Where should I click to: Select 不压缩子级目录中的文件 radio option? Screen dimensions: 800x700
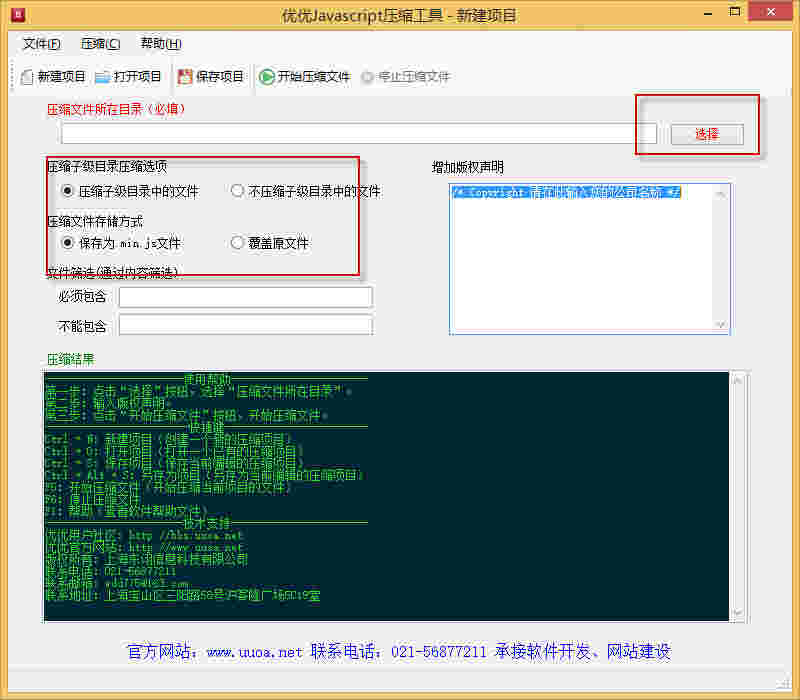[237, 190]
